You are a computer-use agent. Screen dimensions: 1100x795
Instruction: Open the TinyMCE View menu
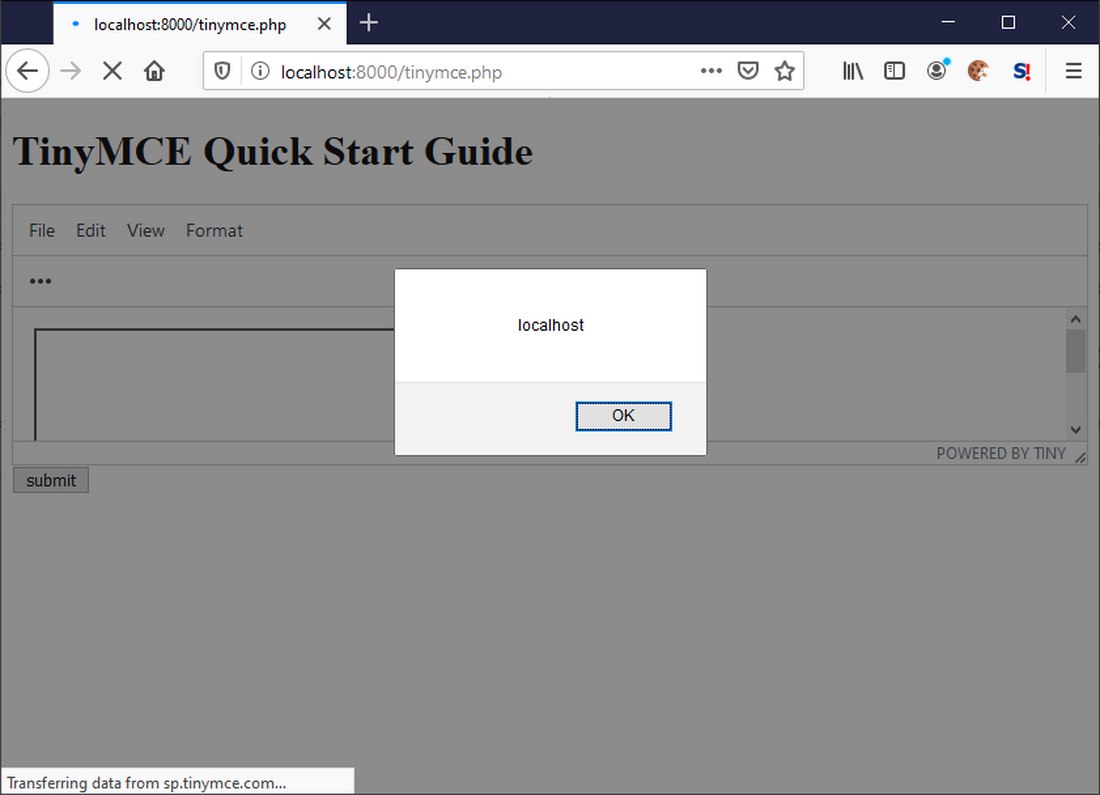click(x=145, y=231)
